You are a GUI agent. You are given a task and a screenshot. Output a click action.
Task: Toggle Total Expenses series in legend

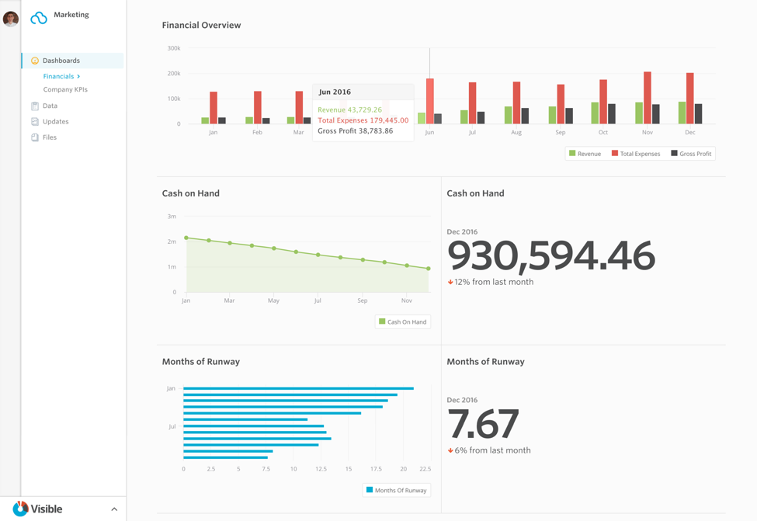(x=636, y=154)
